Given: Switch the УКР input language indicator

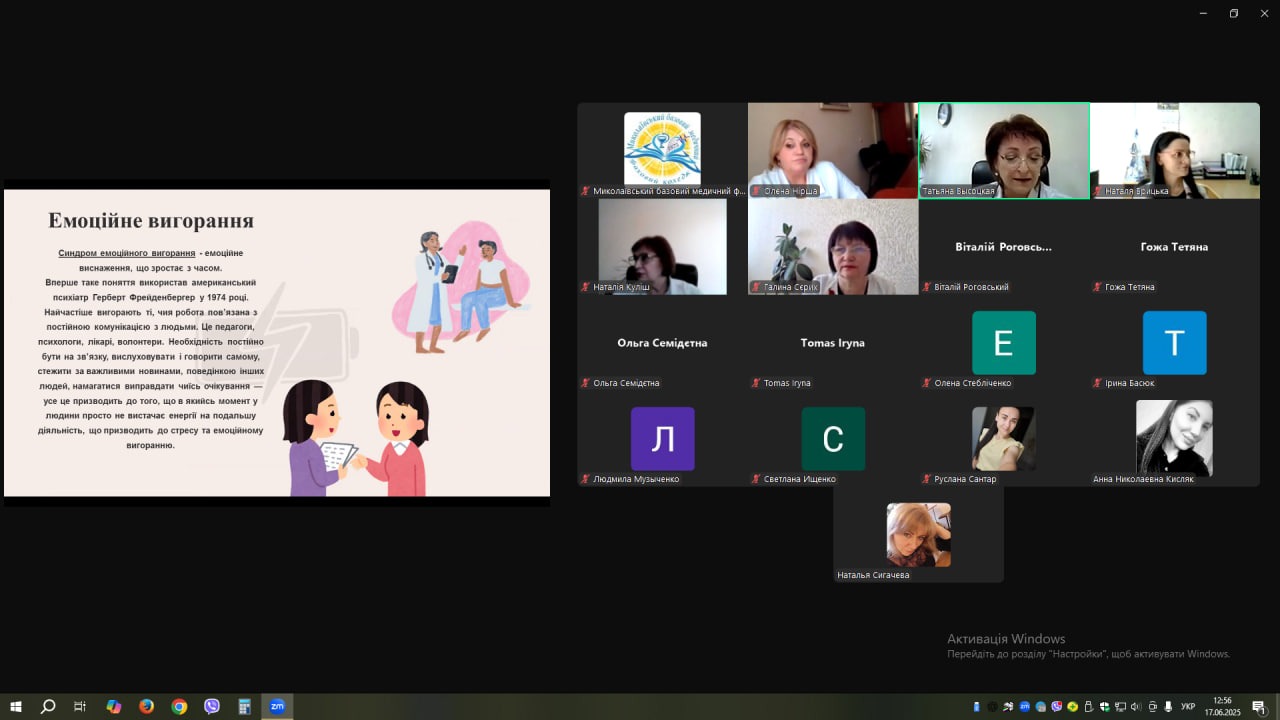Looking at the screenshot, I should (1188, 707).
